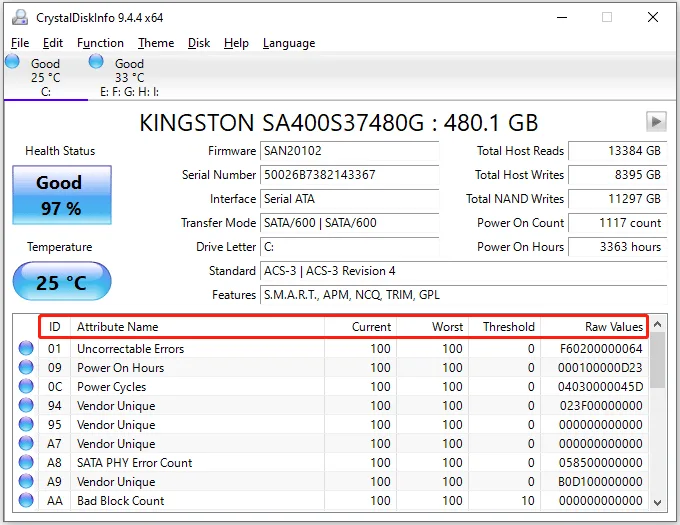Click the next disk arrow button

656,121
